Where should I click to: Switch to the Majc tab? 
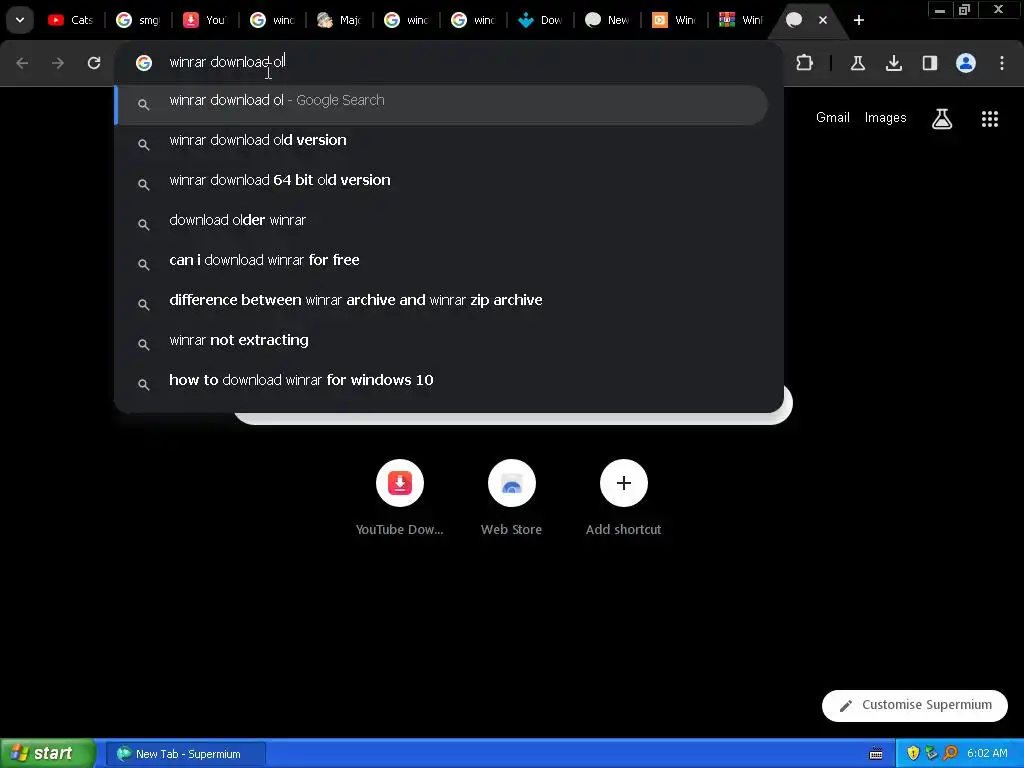[338, 20]
